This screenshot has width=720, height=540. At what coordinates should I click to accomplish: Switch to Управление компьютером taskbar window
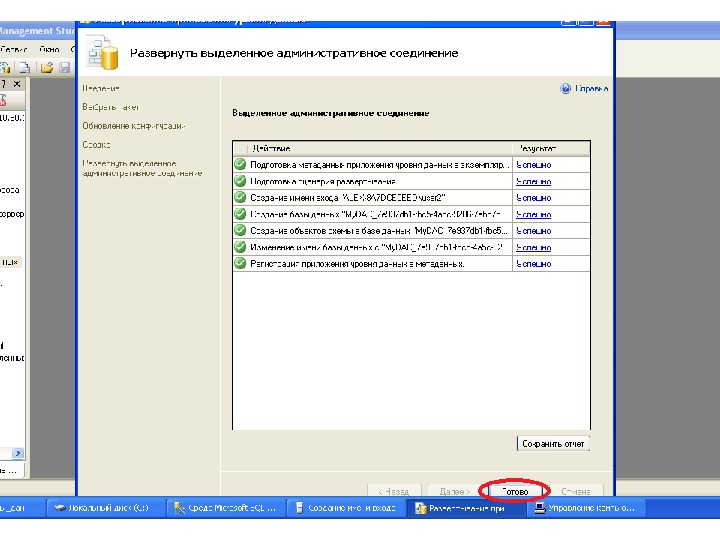point(586,508)
